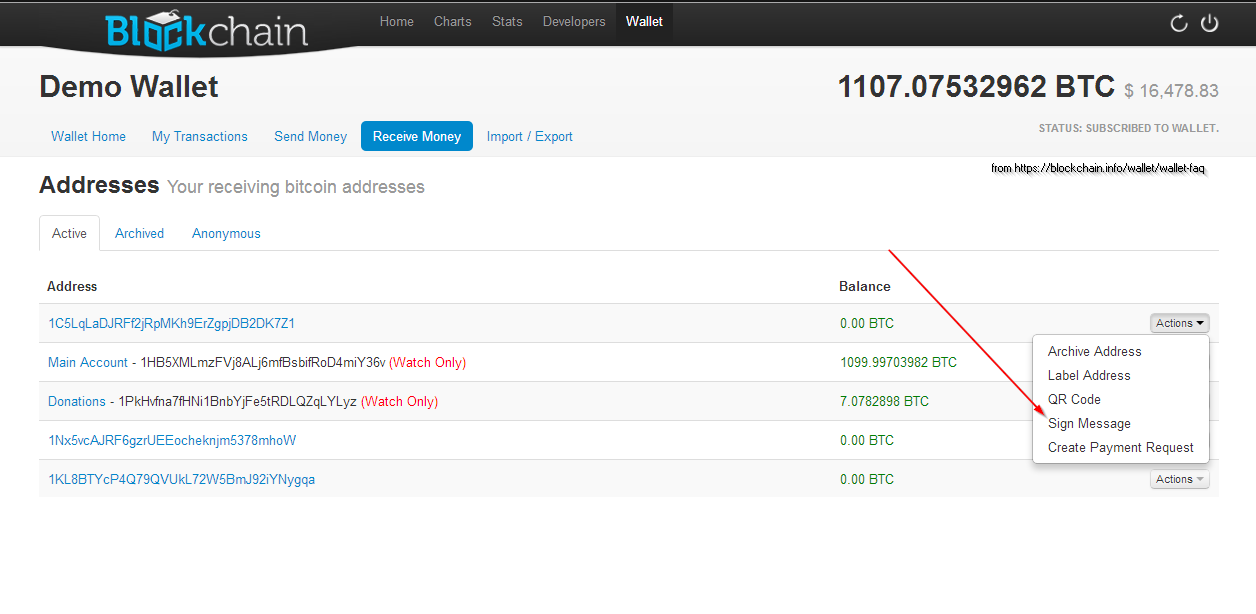Open address 1KL8BTYcP4Q79QVUkL72W5BmJ92iYNygqa

click(x=182, y=480)
